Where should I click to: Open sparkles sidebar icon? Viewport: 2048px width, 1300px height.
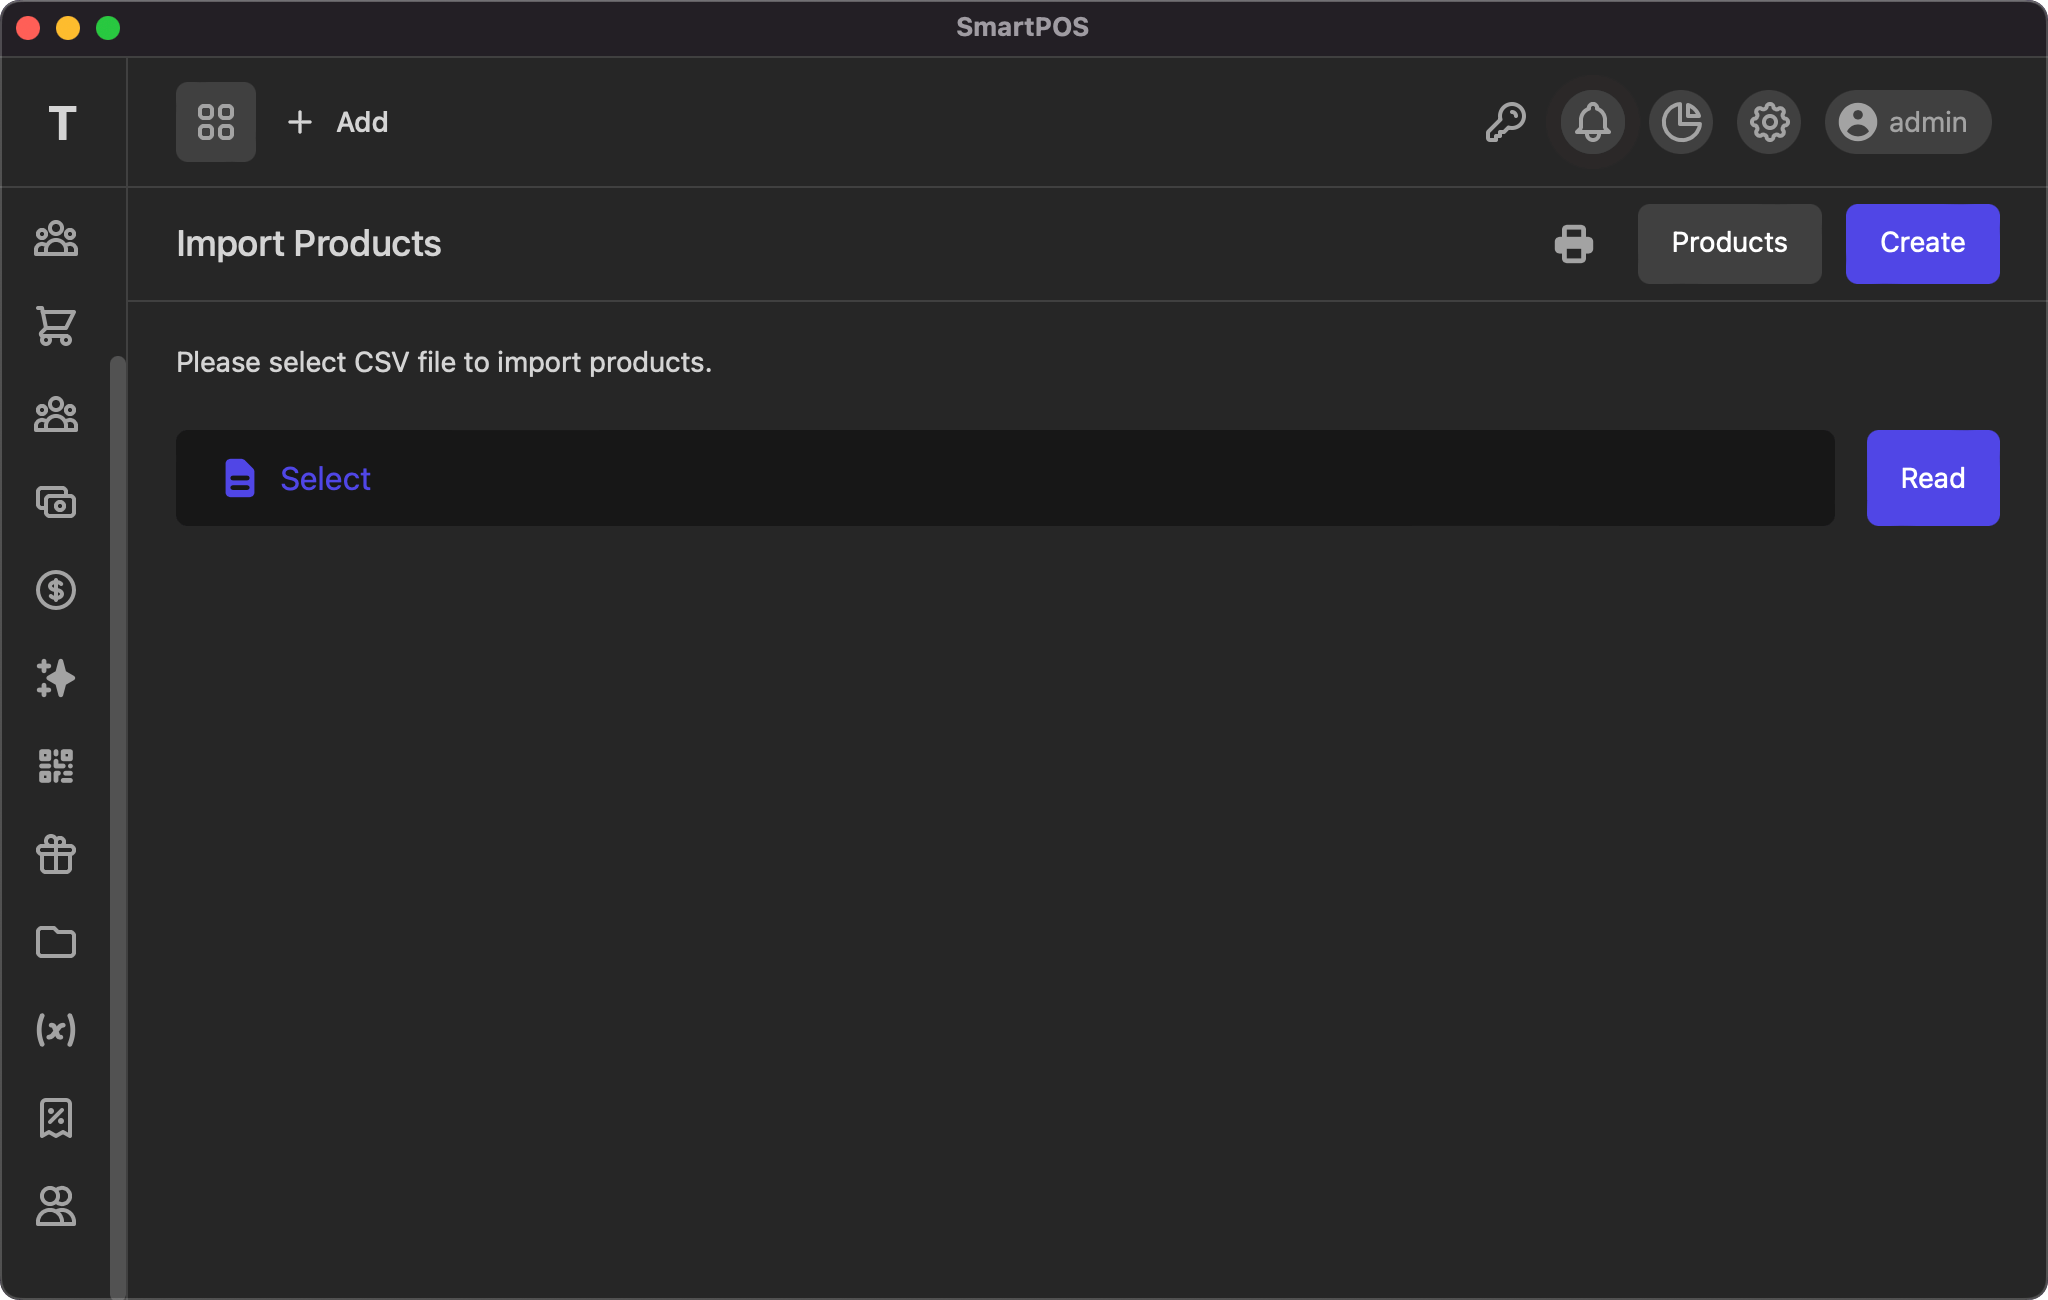click(x=56, y=678)
